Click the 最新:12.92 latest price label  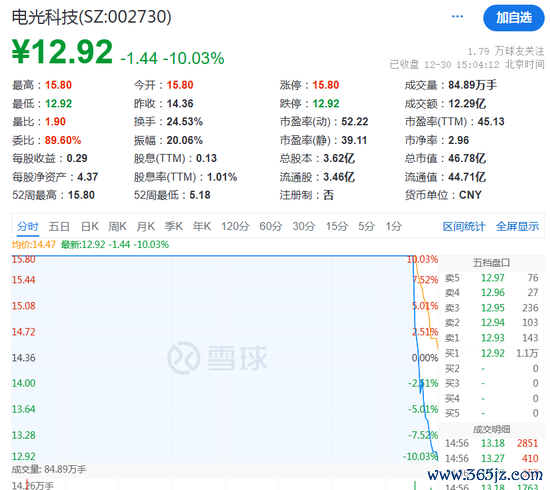115,244
